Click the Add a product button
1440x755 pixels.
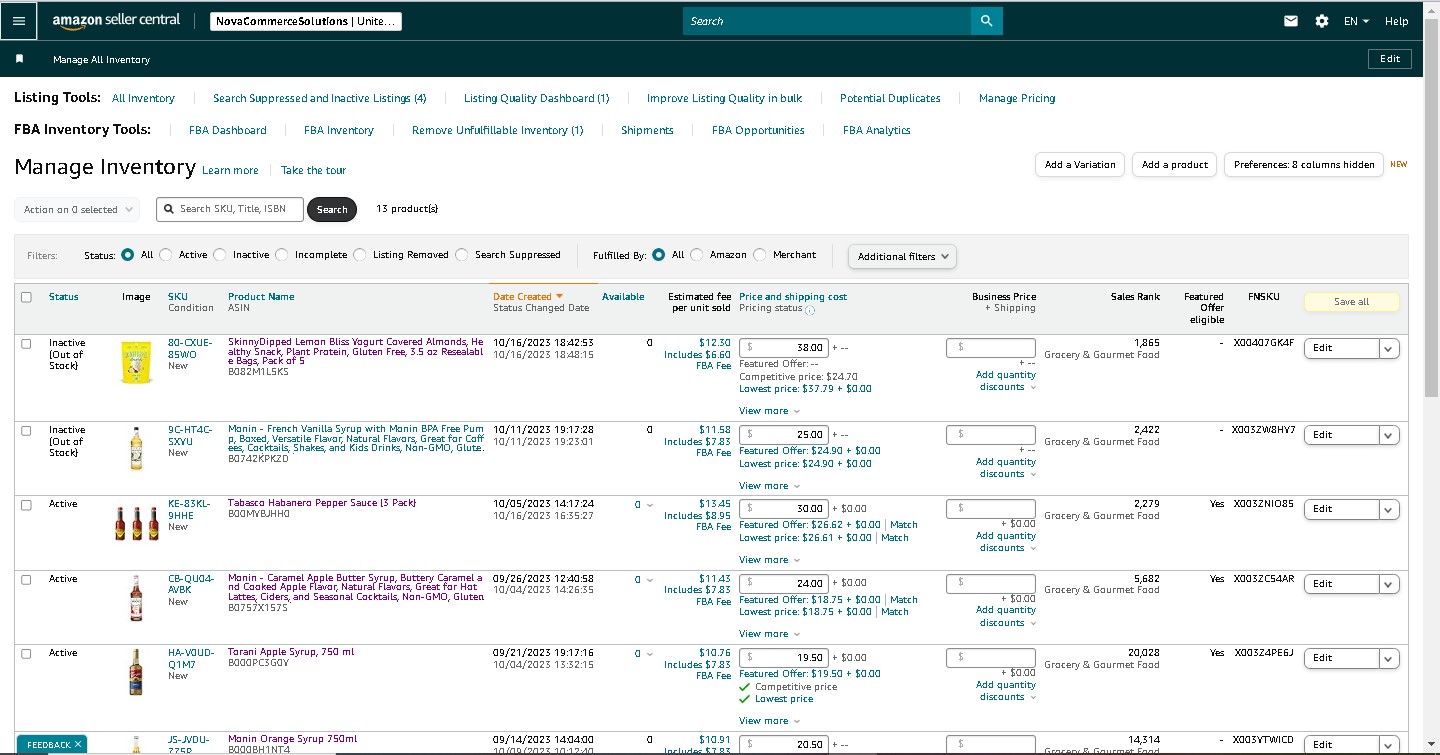1175,165
